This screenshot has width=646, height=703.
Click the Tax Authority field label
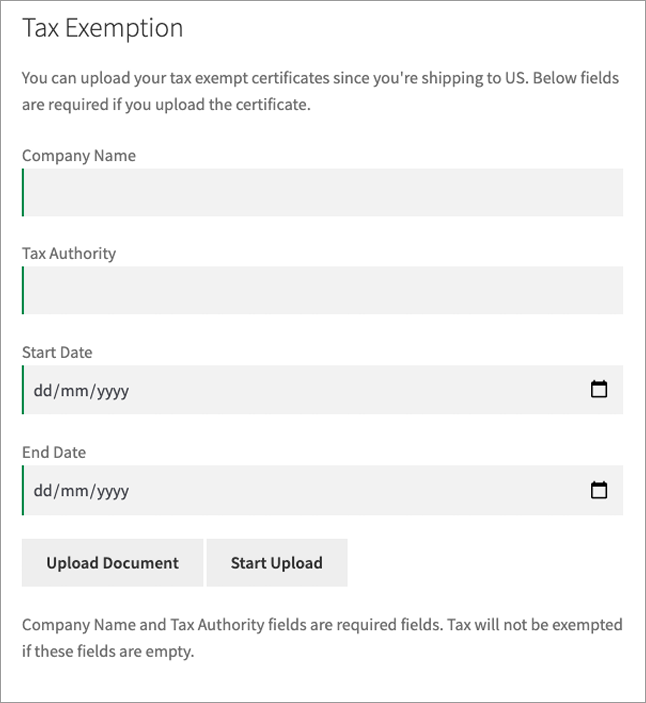(69, 254)
